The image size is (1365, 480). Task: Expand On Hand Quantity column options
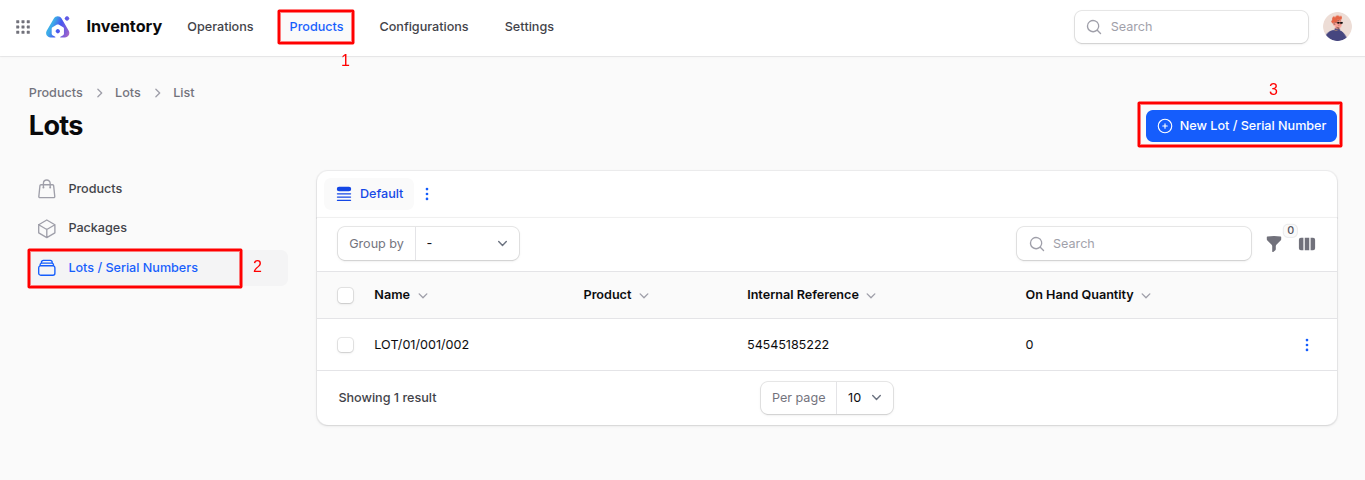[1146, 296]
